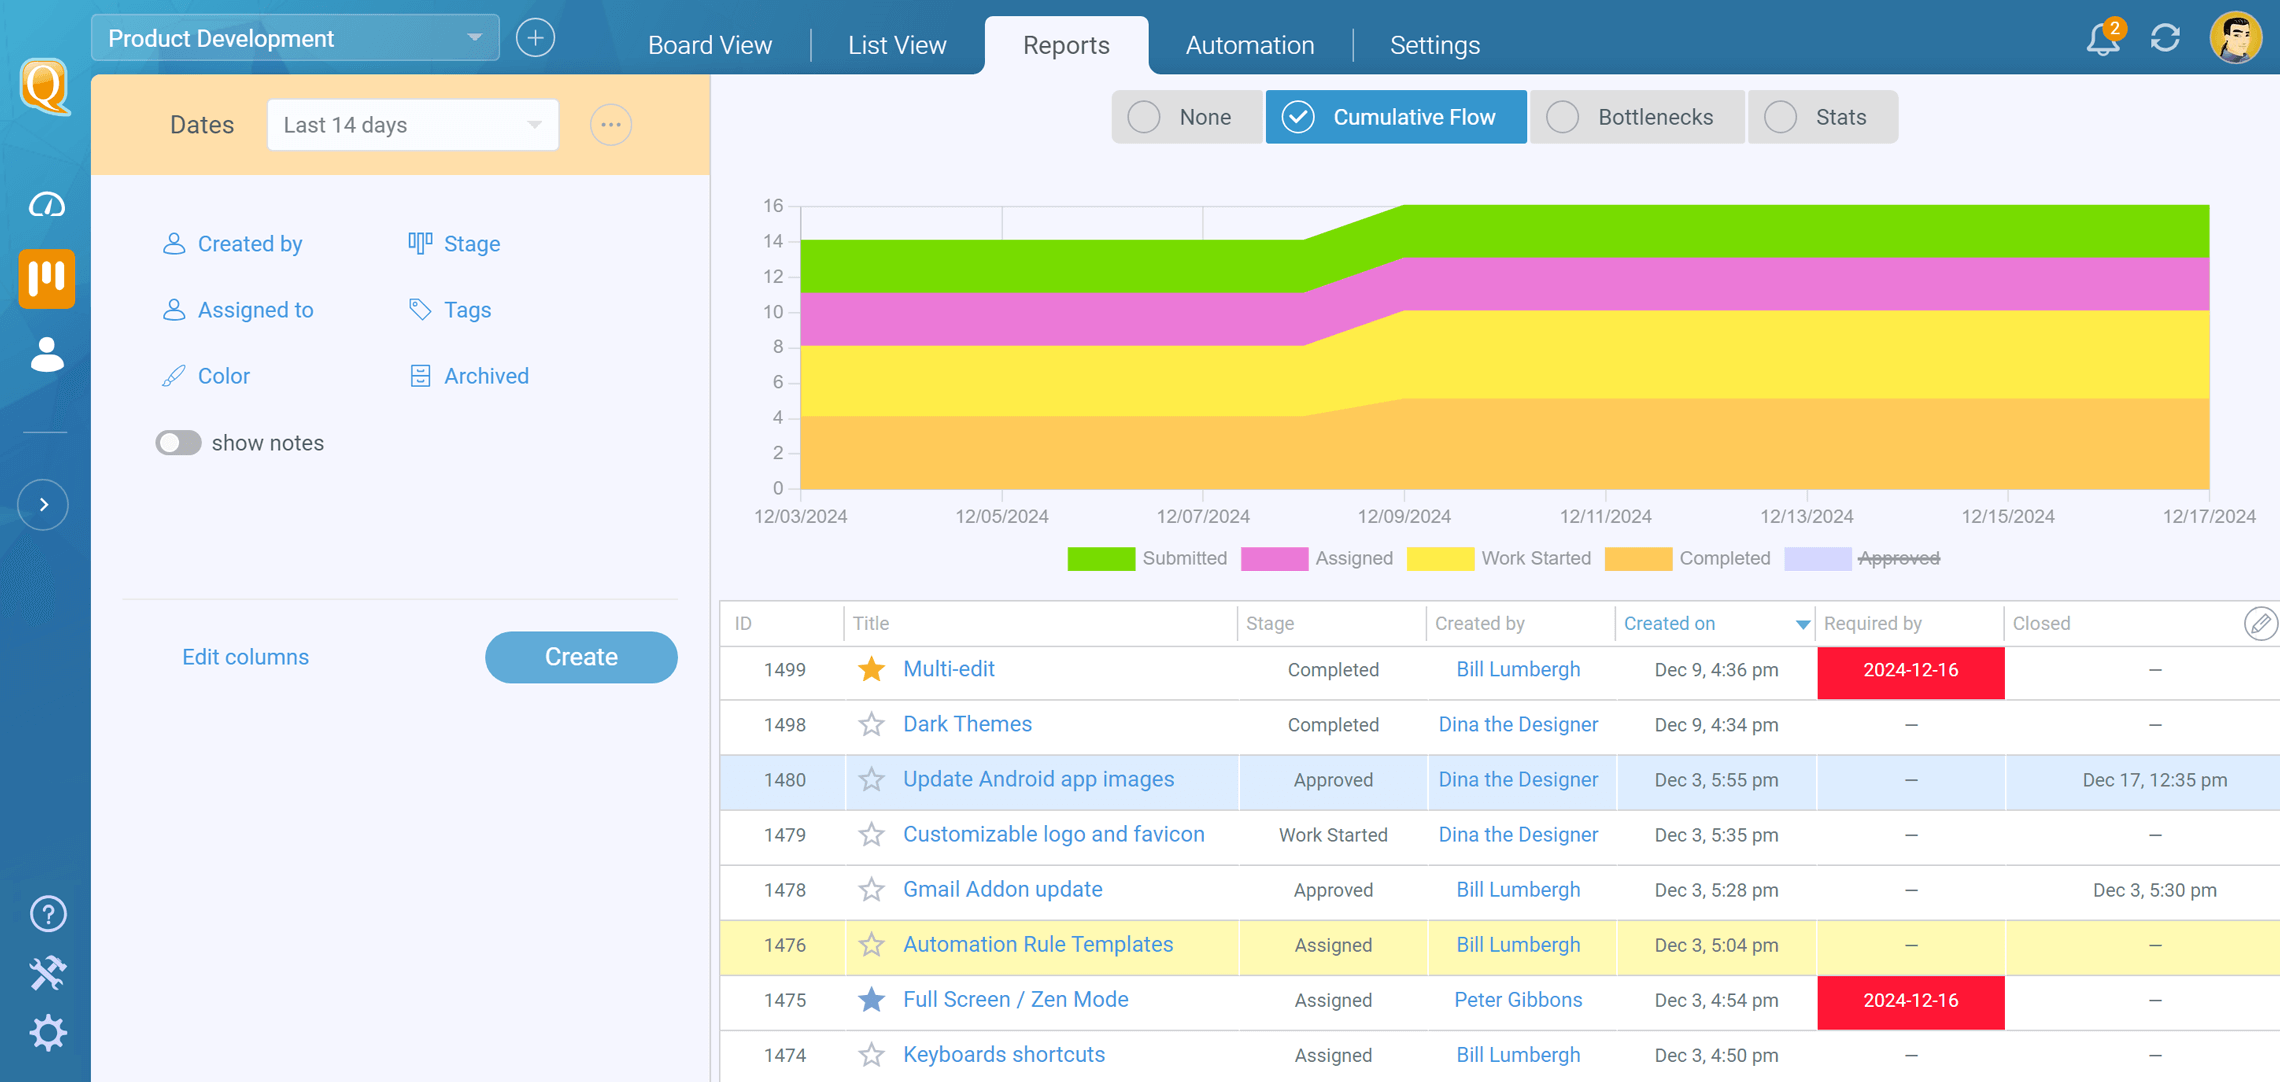
Task: Open the Automation tab
Action: pyautogui.click(x=1249, y=45)
